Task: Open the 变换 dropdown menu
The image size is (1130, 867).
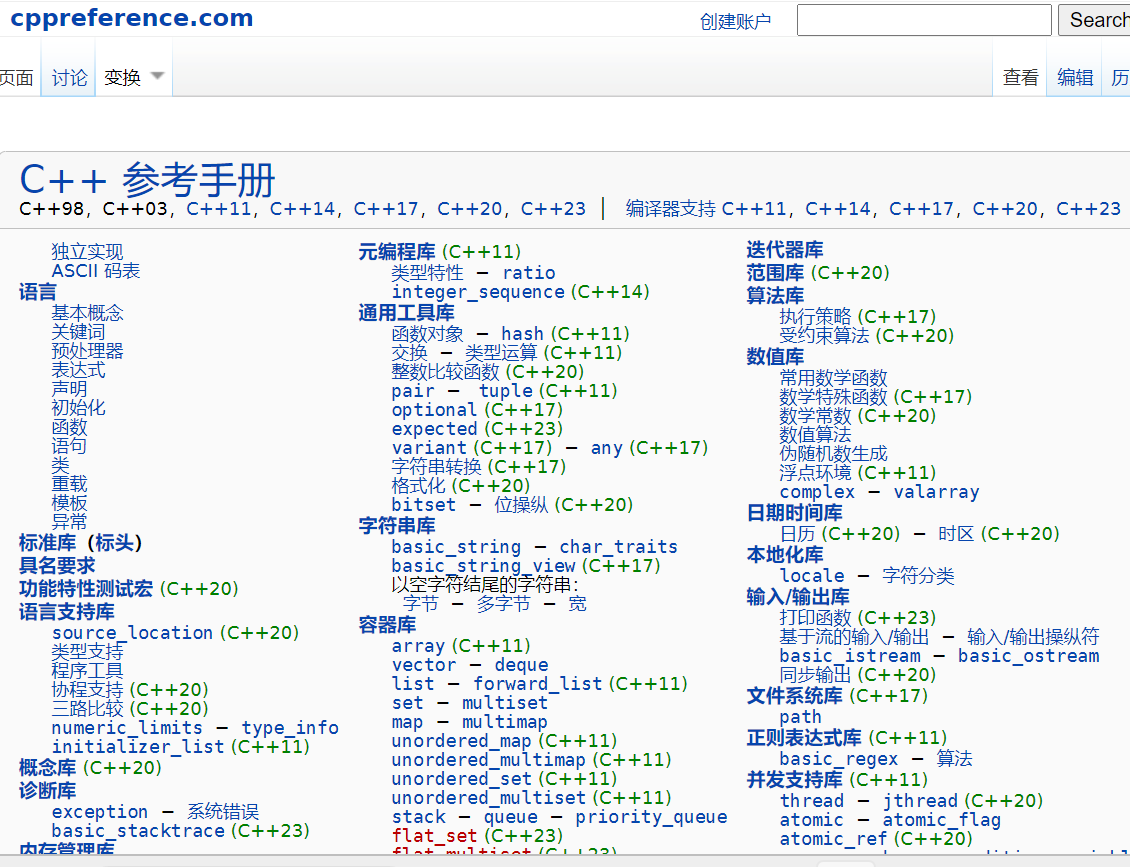Action: tap(125, 76)
